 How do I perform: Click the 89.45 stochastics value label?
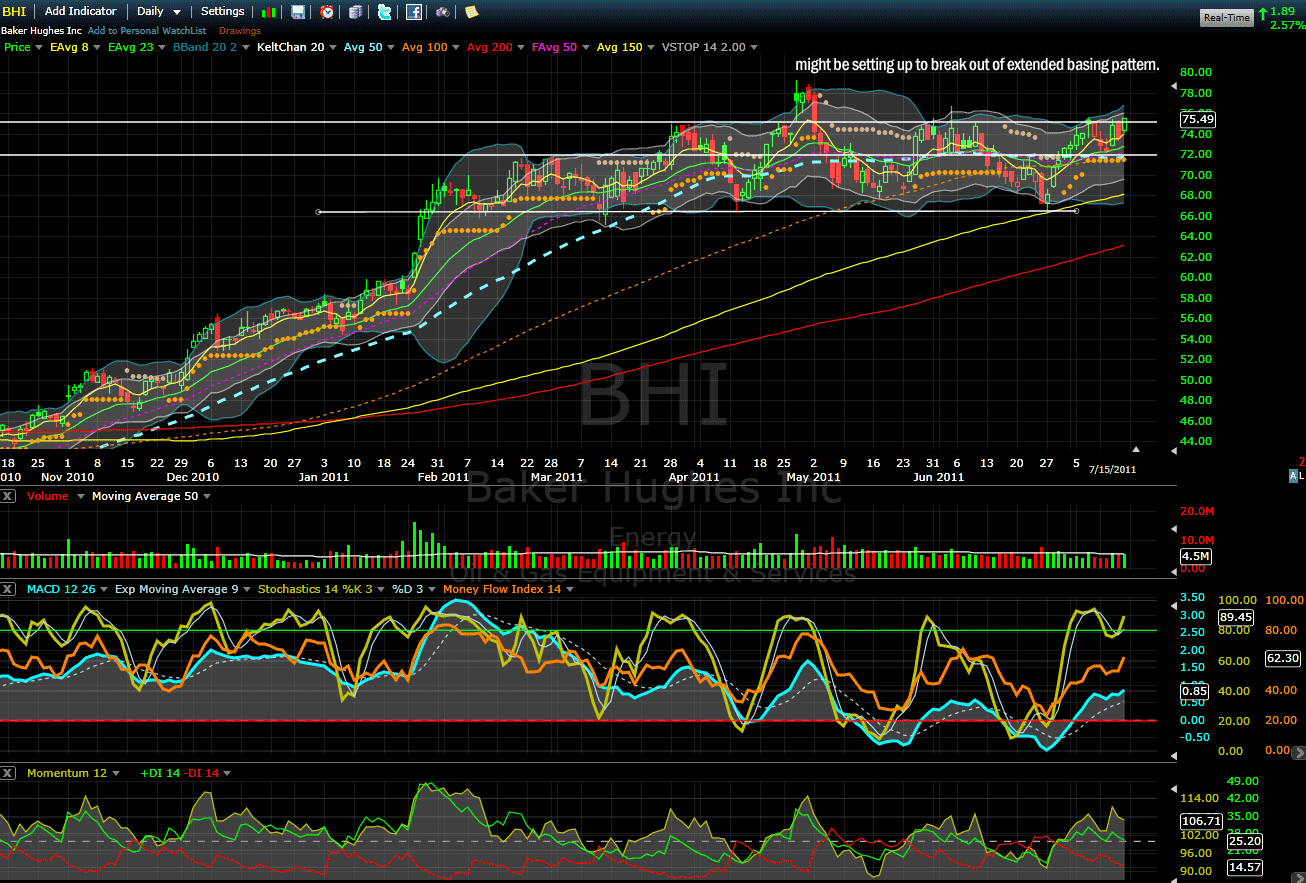click(x=1236, y=617)
